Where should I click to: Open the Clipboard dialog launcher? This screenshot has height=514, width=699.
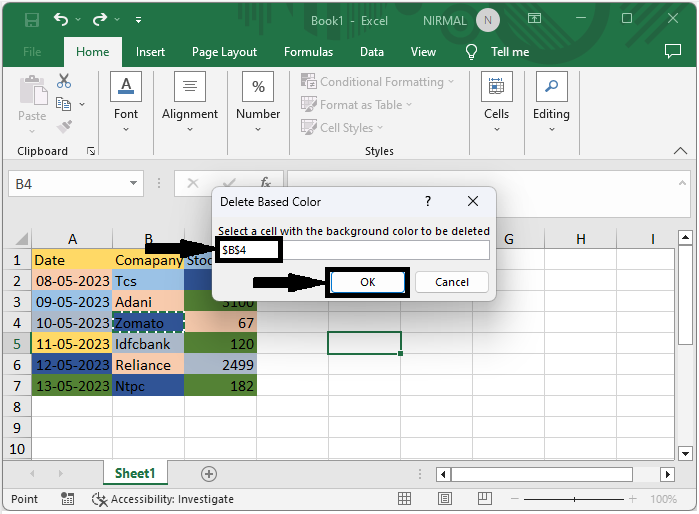[91, 152]
